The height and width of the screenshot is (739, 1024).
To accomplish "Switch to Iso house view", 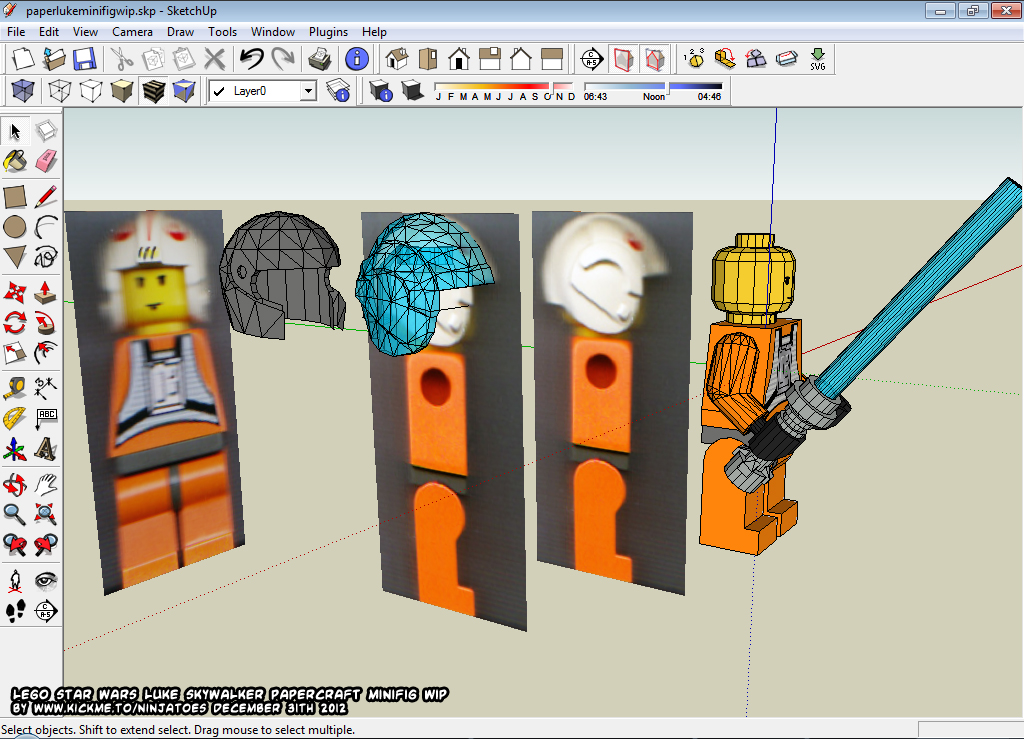I will 396,59.
